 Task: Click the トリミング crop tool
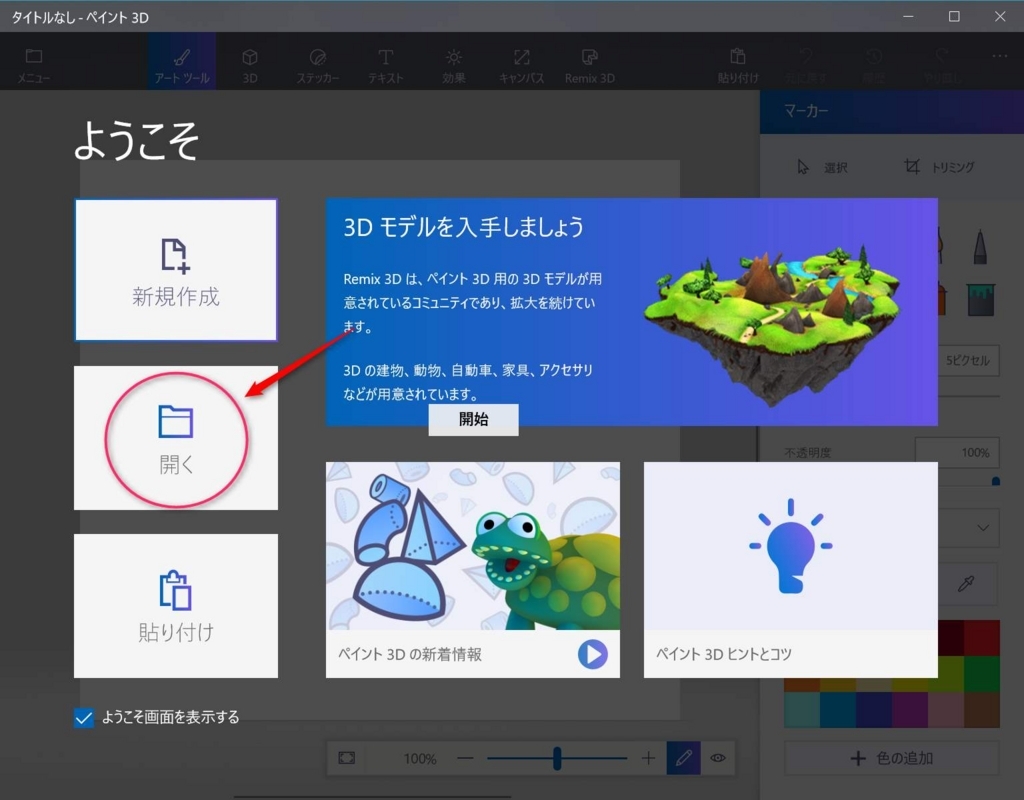click(939, 167)
